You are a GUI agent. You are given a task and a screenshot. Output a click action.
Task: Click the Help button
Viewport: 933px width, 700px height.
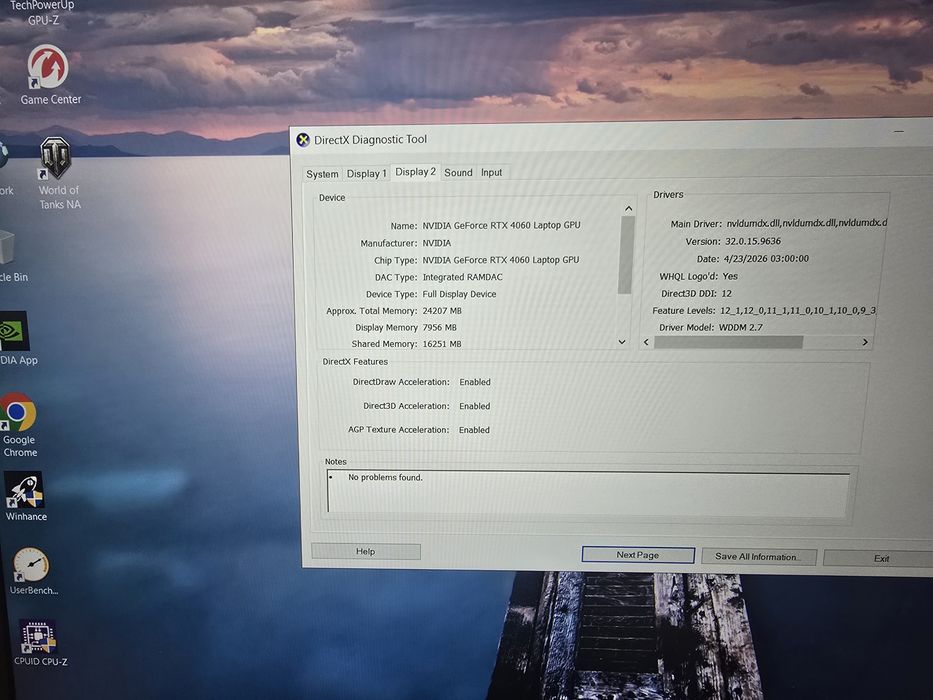coord(365,551)
